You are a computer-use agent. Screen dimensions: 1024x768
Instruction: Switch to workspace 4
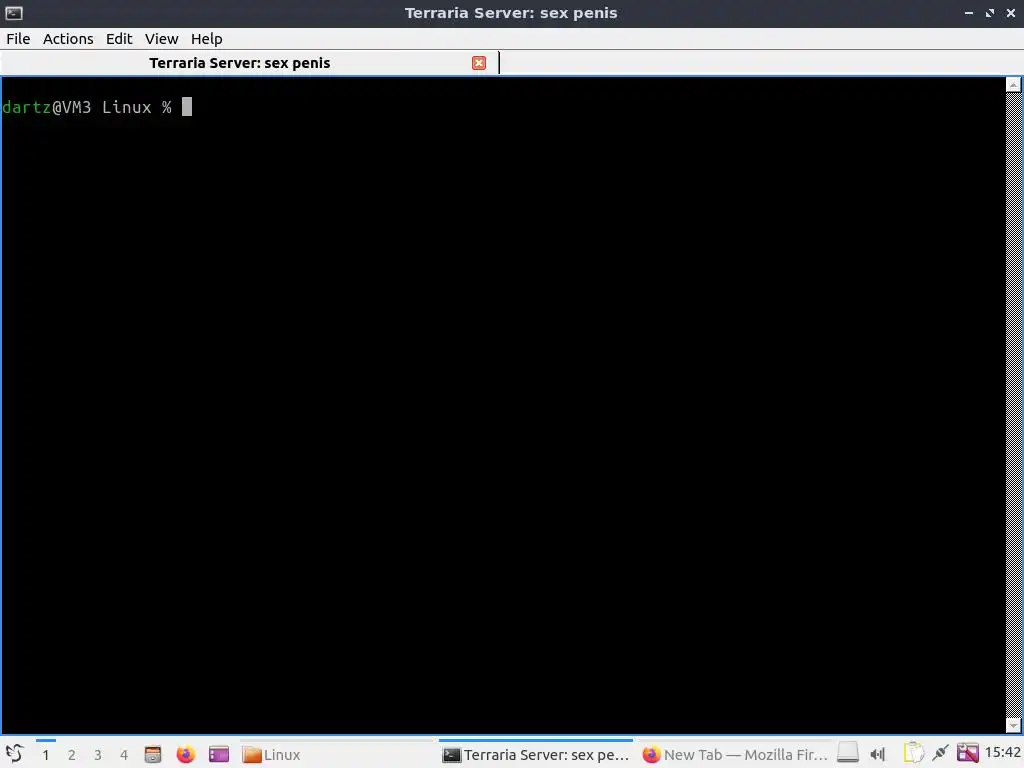124,755
